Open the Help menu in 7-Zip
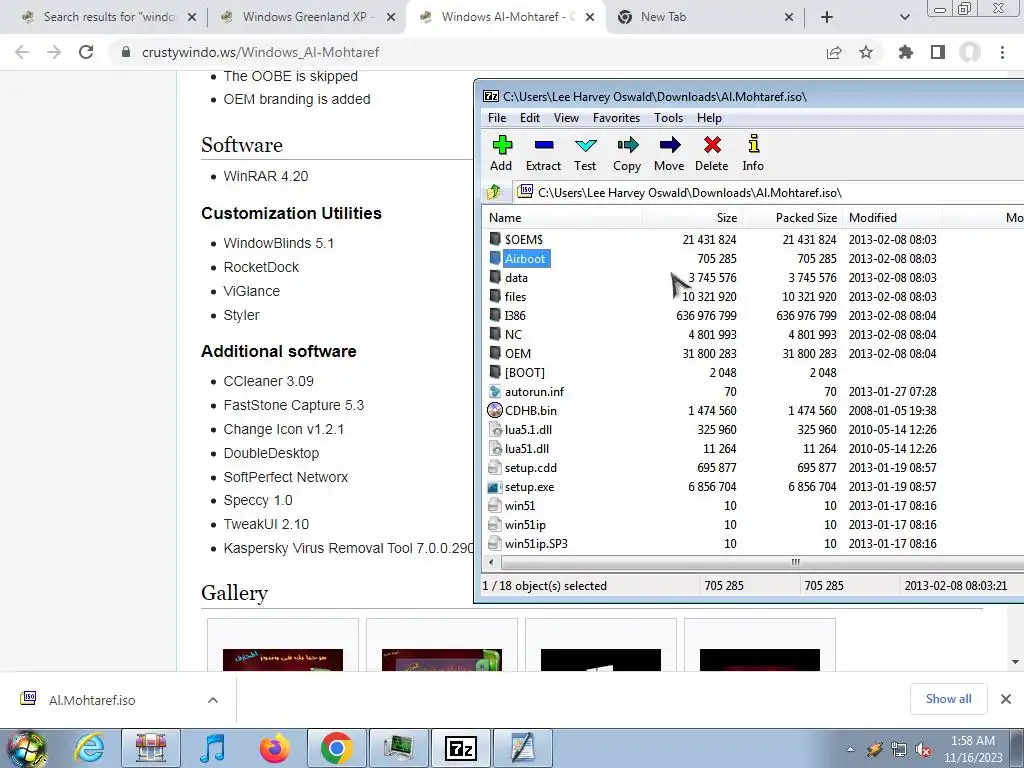 [x=709, y=118]
